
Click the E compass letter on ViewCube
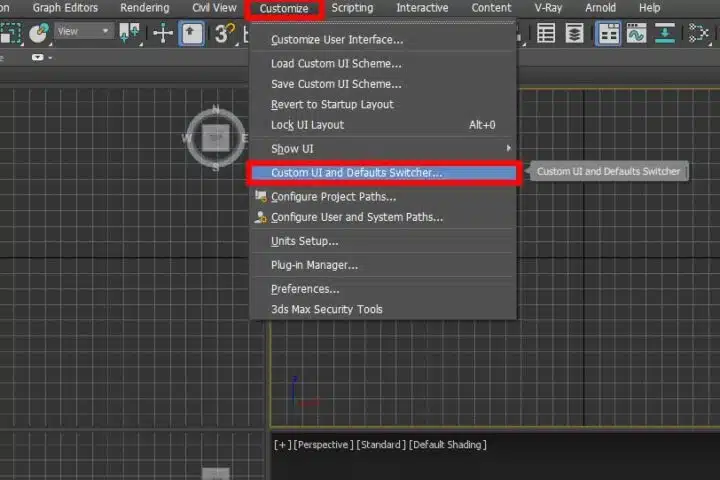tap(245, 138)
